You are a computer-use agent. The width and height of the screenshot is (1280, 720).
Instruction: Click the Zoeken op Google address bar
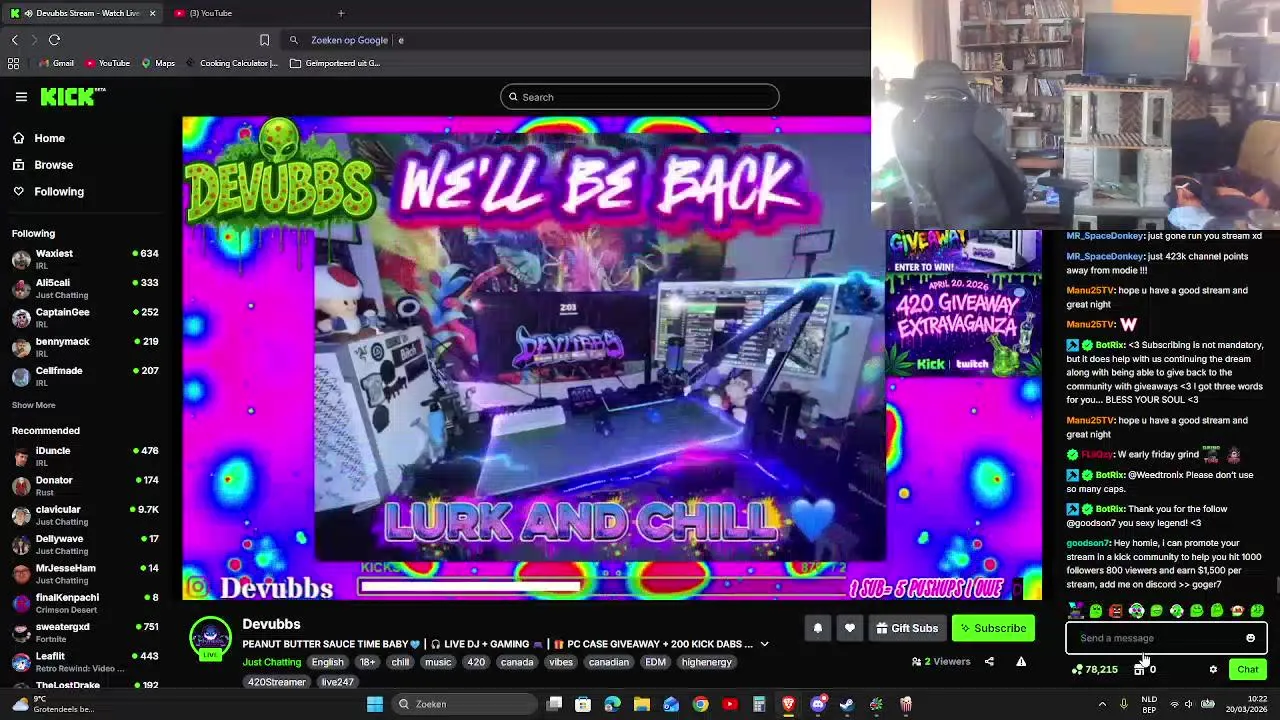point(575,40)
